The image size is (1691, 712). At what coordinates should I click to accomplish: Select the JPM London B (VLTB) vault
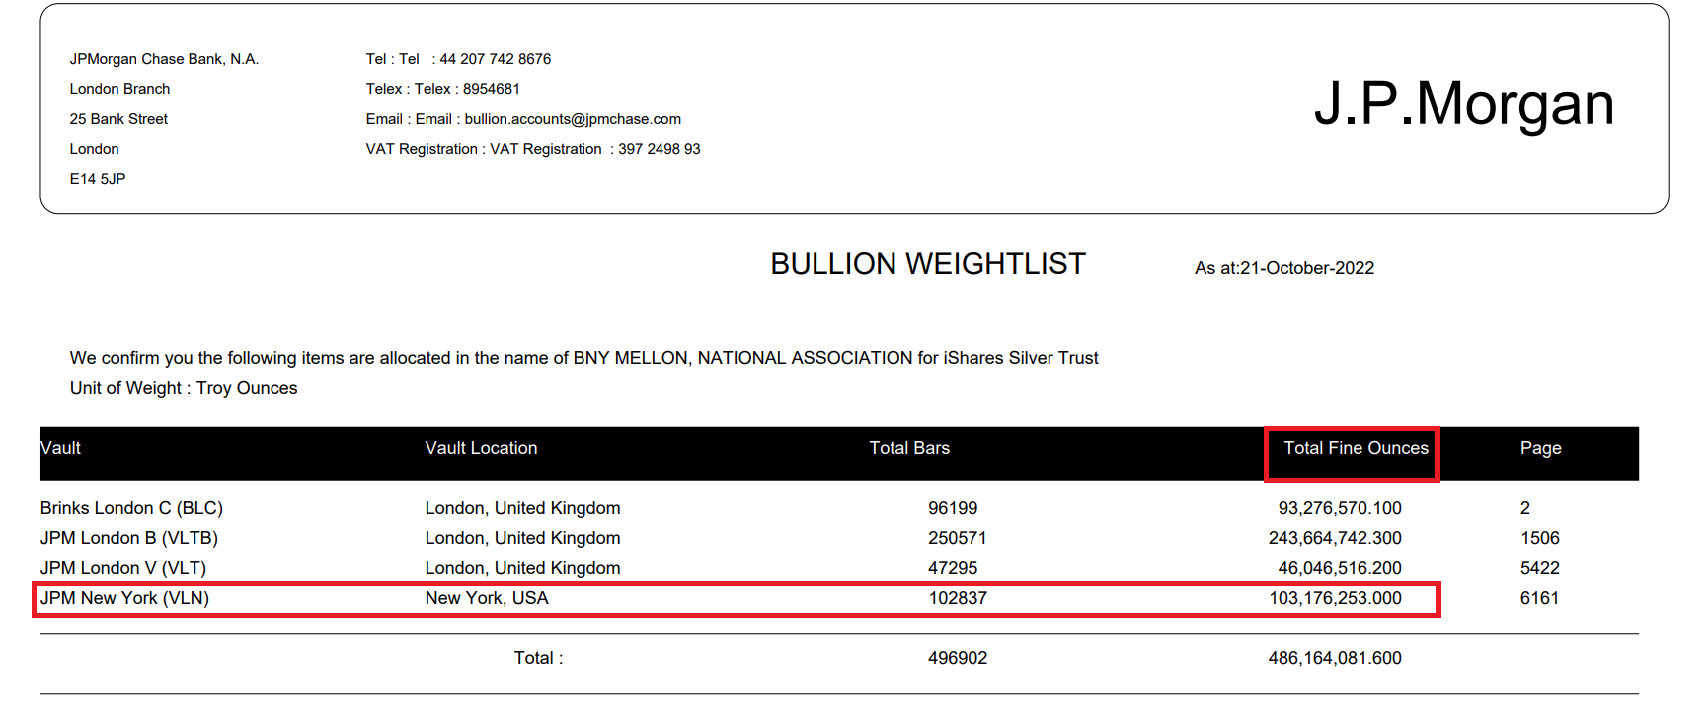pos(129,538)
